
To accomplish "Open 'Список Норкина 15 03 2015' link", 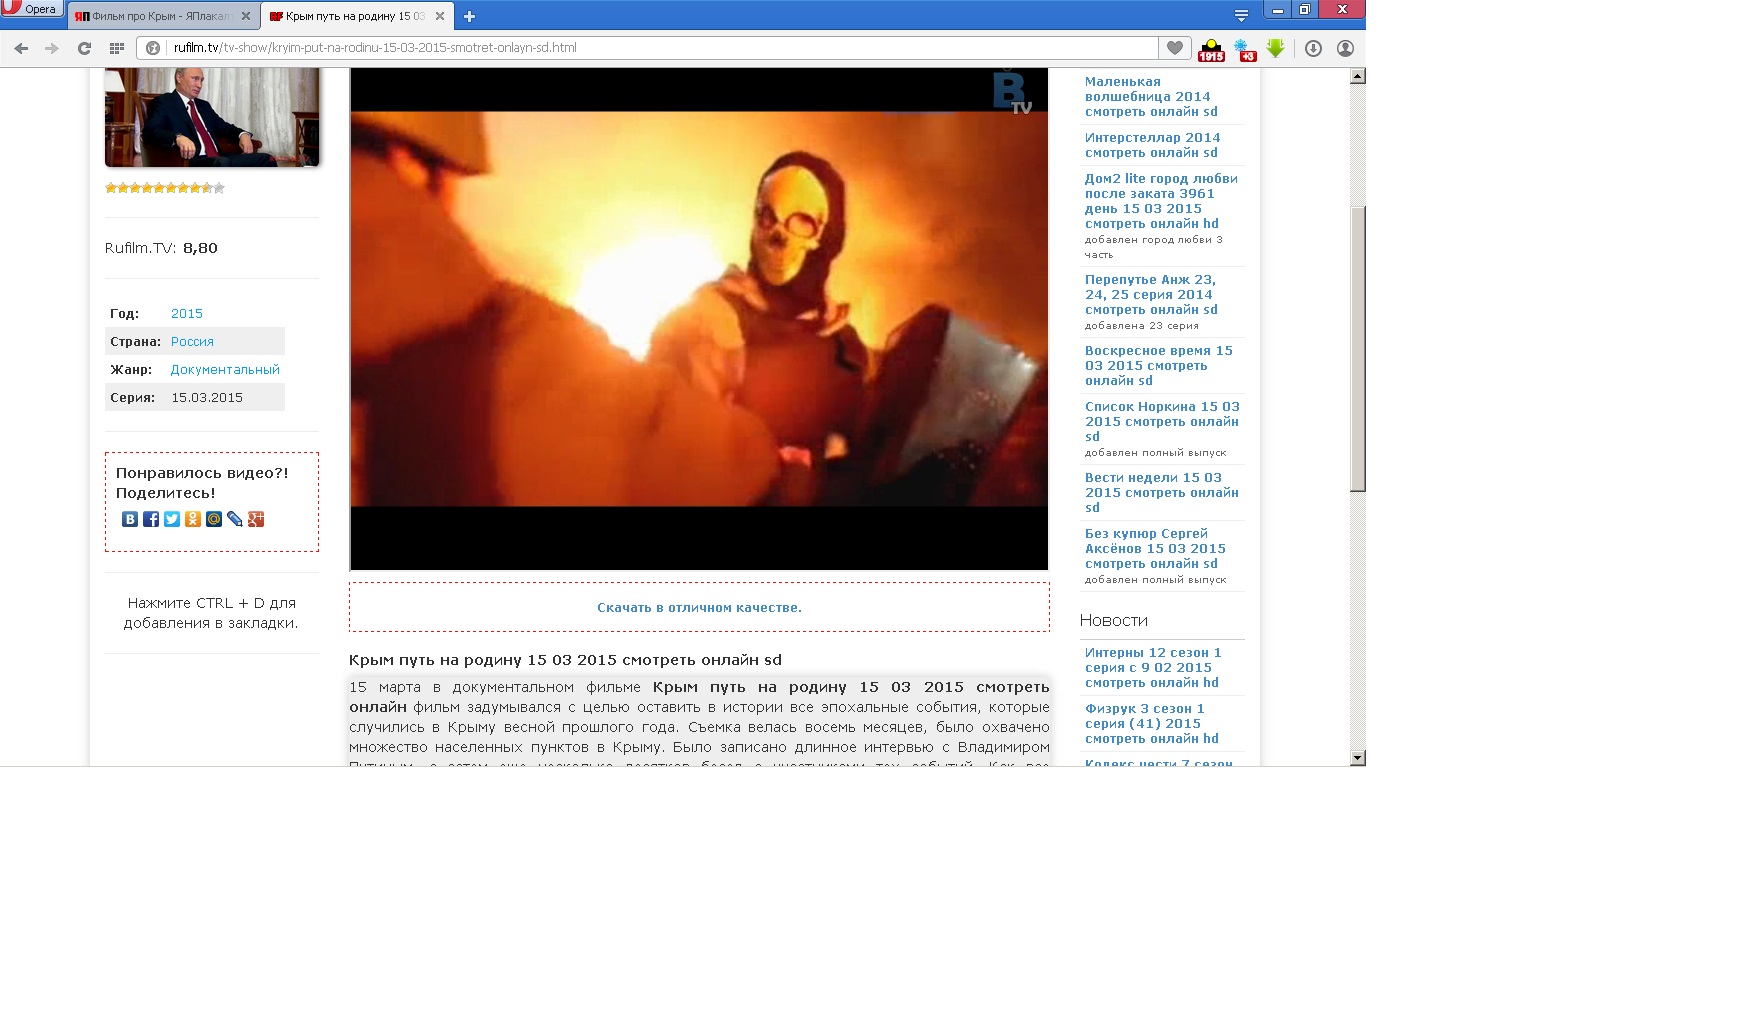I will point(1162,422).
